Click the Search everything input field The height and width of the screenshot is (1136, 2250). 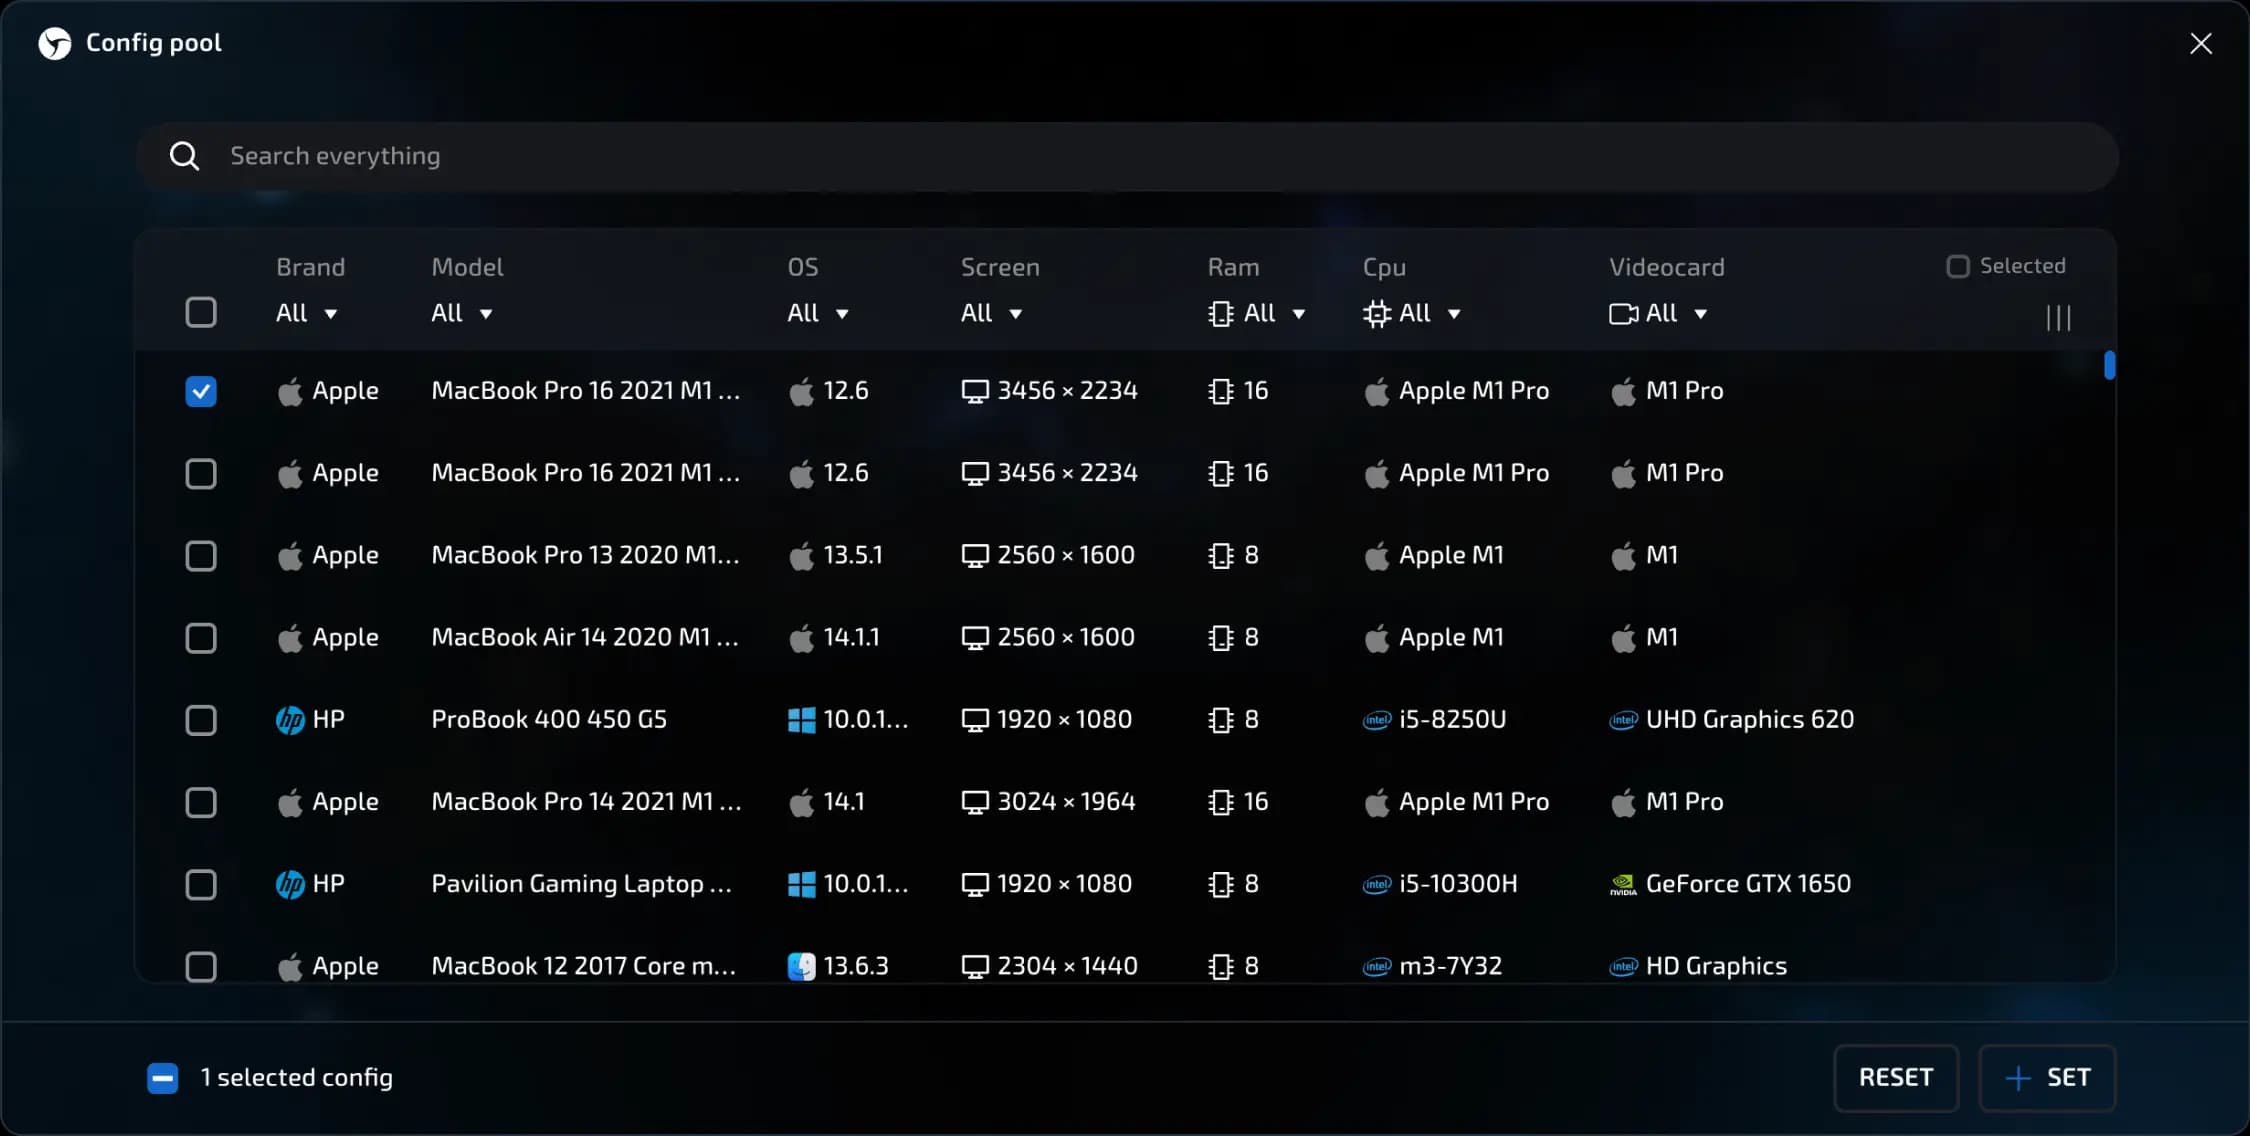pyautogui.click(x=700, y=156)
